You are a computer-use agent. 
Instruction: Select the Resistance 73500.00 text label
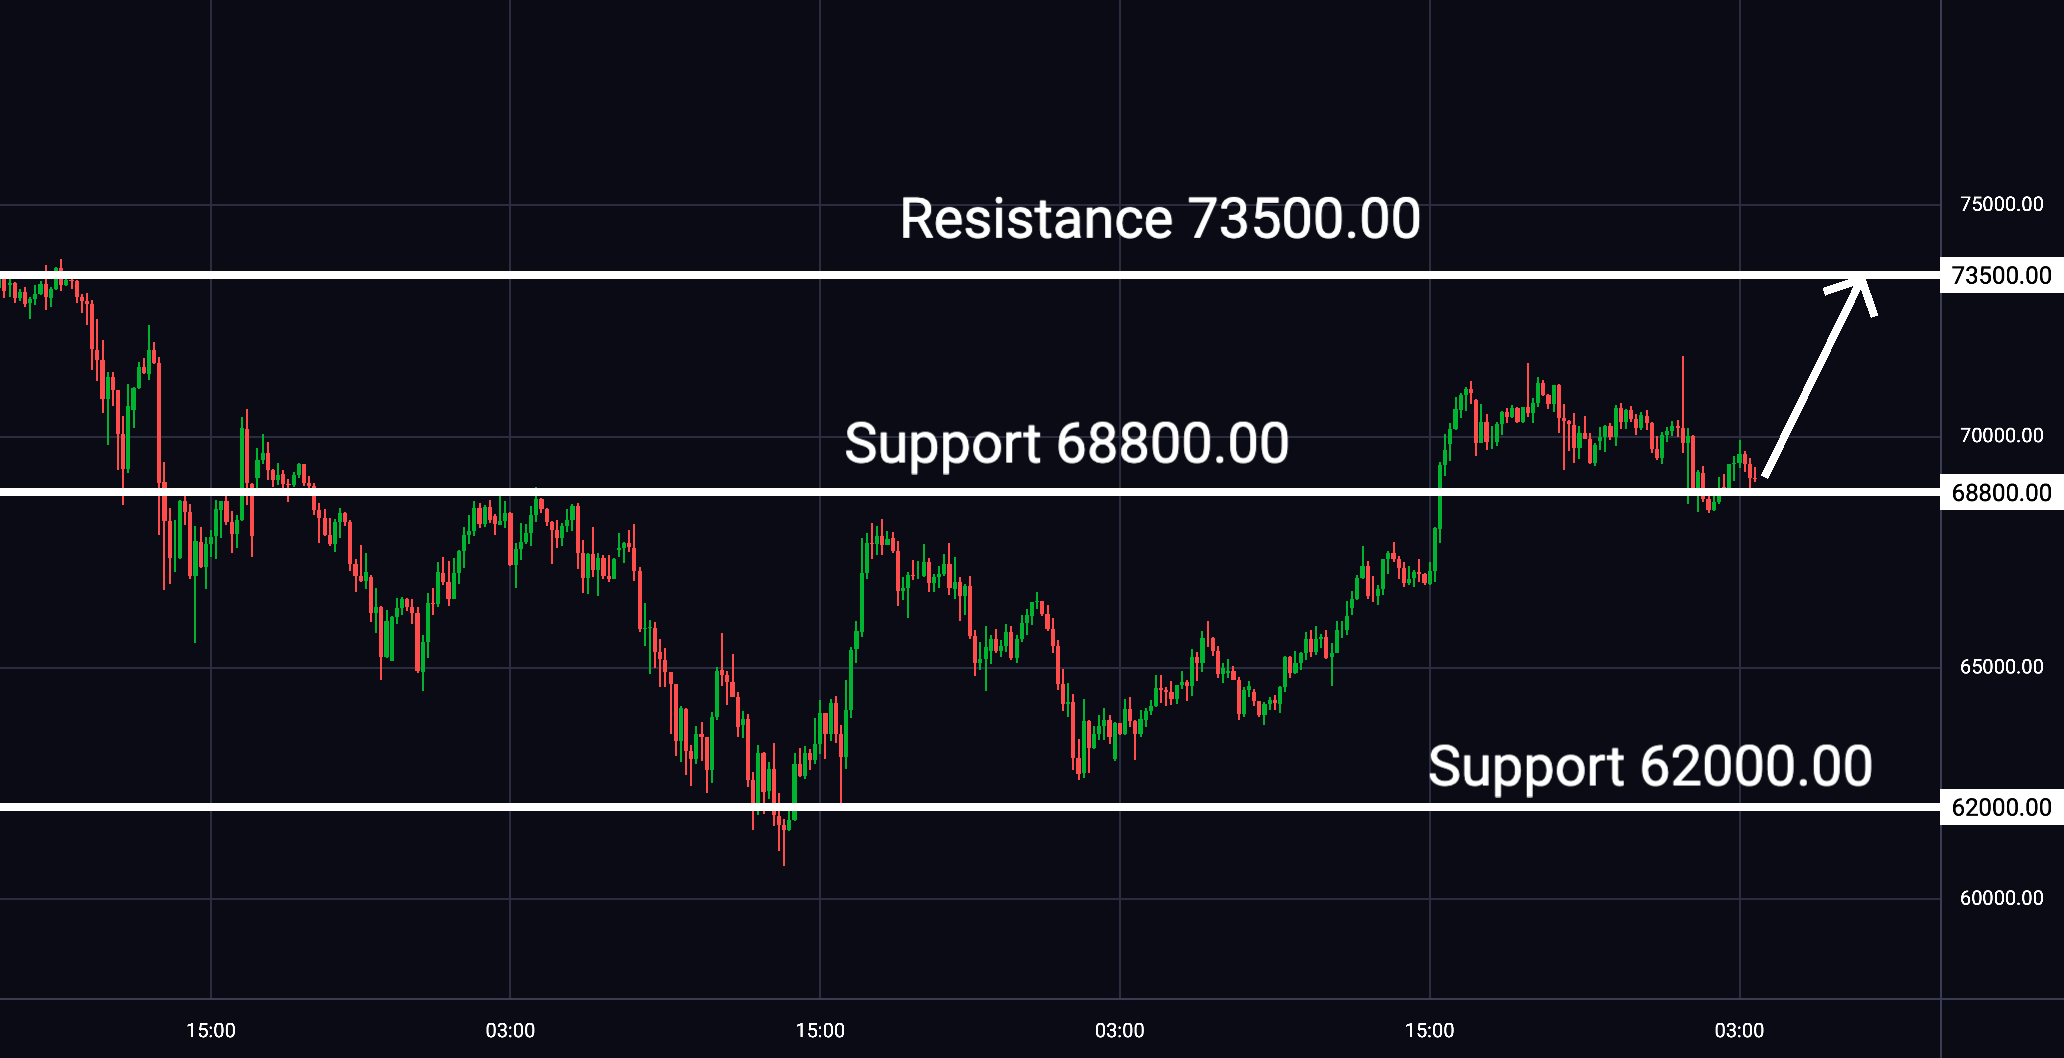[x=1160, y=219]
